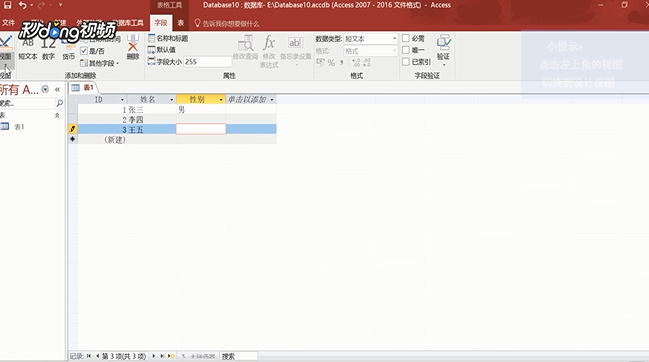649x362 pixels.
Task: Open the navigation pane category menu arrow
Action: 45,89
